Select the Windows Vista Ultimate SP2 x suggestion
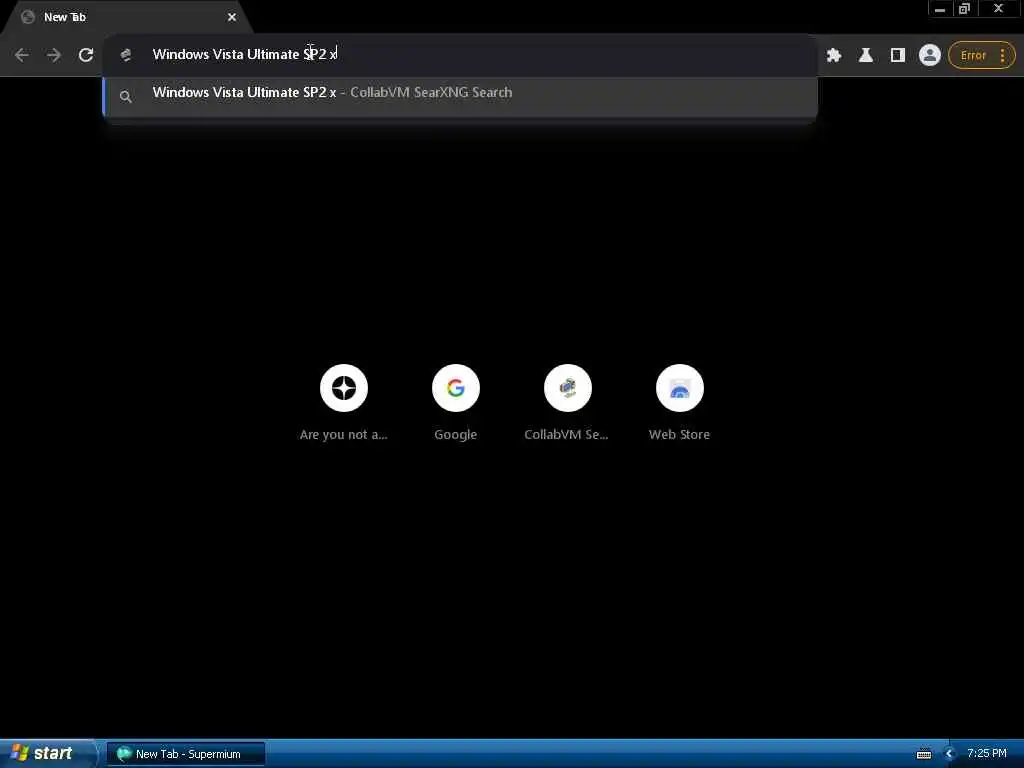Viewport: 1024px width, 768px height. (460, 96)
